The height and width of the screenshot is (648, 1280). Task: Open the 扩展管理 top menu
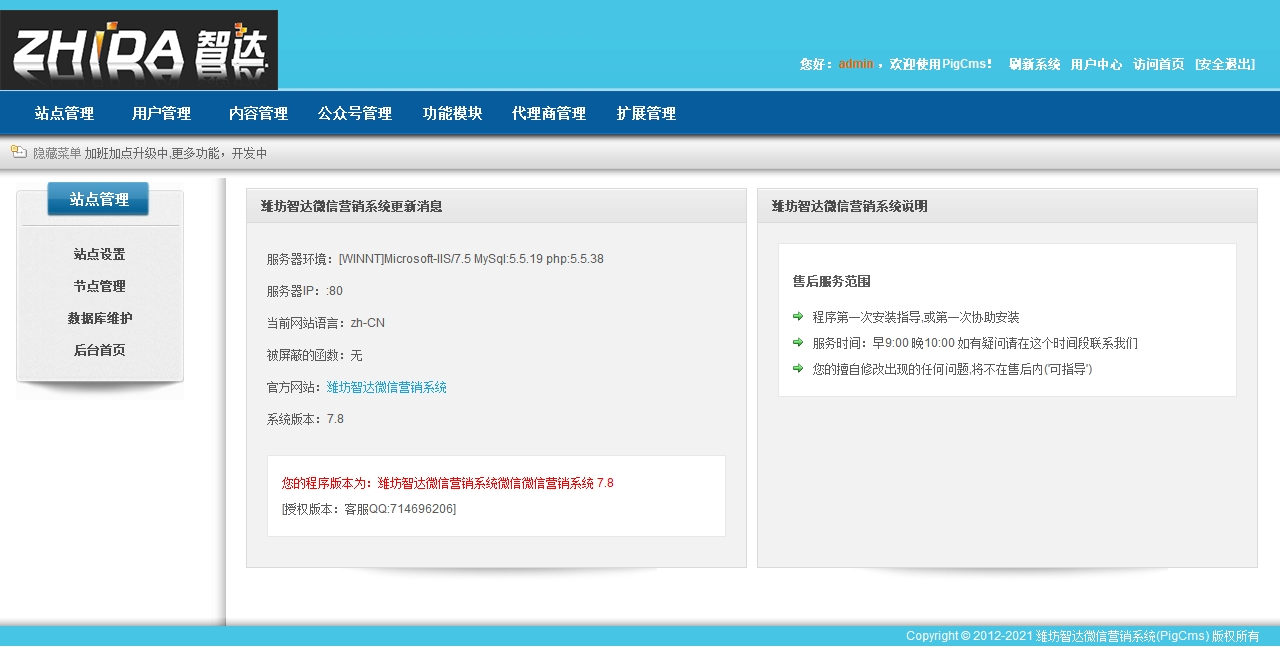[x=646, y=114]
